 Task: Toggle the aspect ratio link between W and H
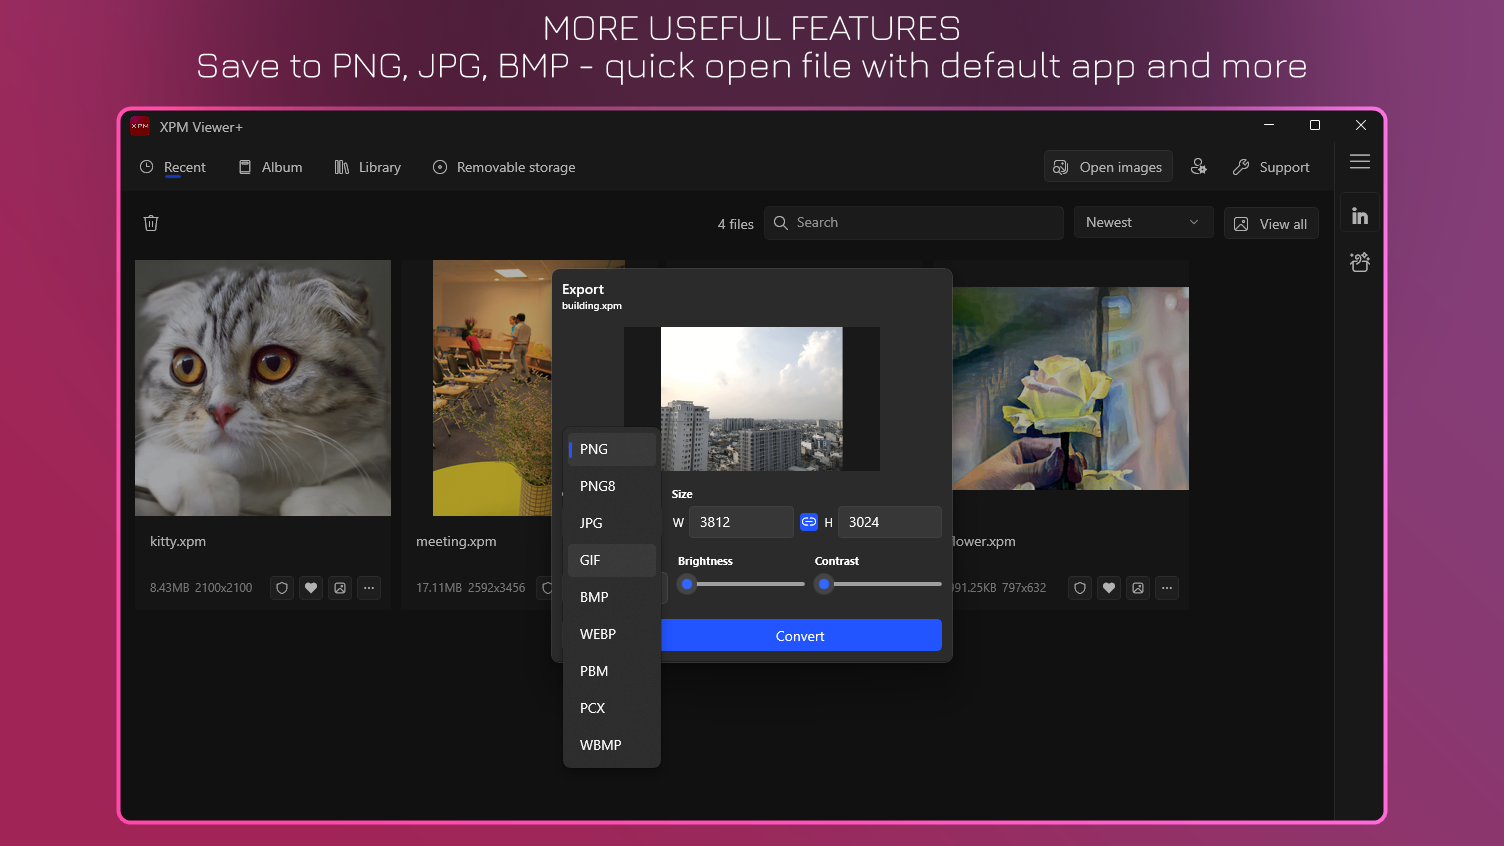809,522
